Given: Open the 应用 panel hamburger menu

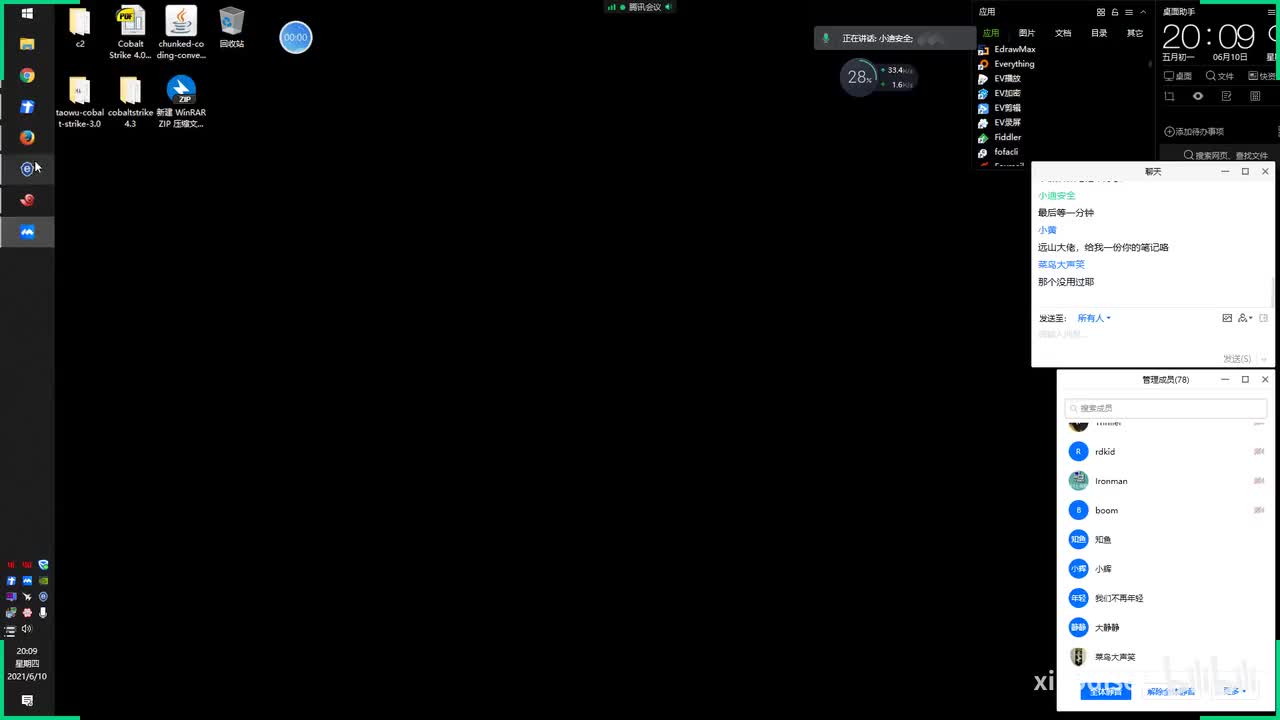Looking at the screenshot, I should point(1128,12).
